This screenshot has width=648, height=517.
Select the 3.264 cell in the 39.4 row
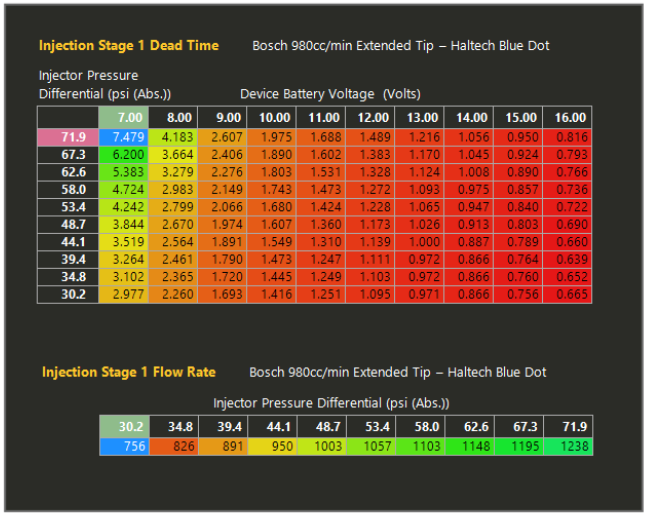click(124, 260)
